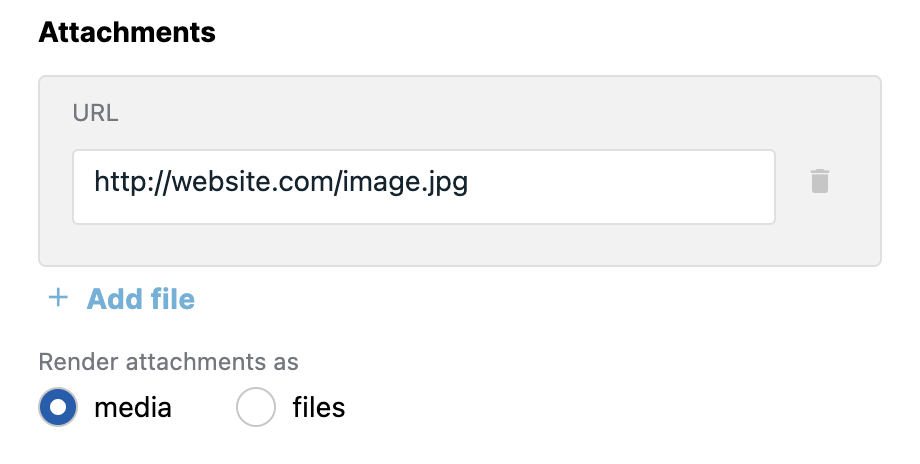This screenshot has width=920, height=464.
Task: Delete the attachment with the trash icon
Action: pyautogui.click(x=820, y=181)
